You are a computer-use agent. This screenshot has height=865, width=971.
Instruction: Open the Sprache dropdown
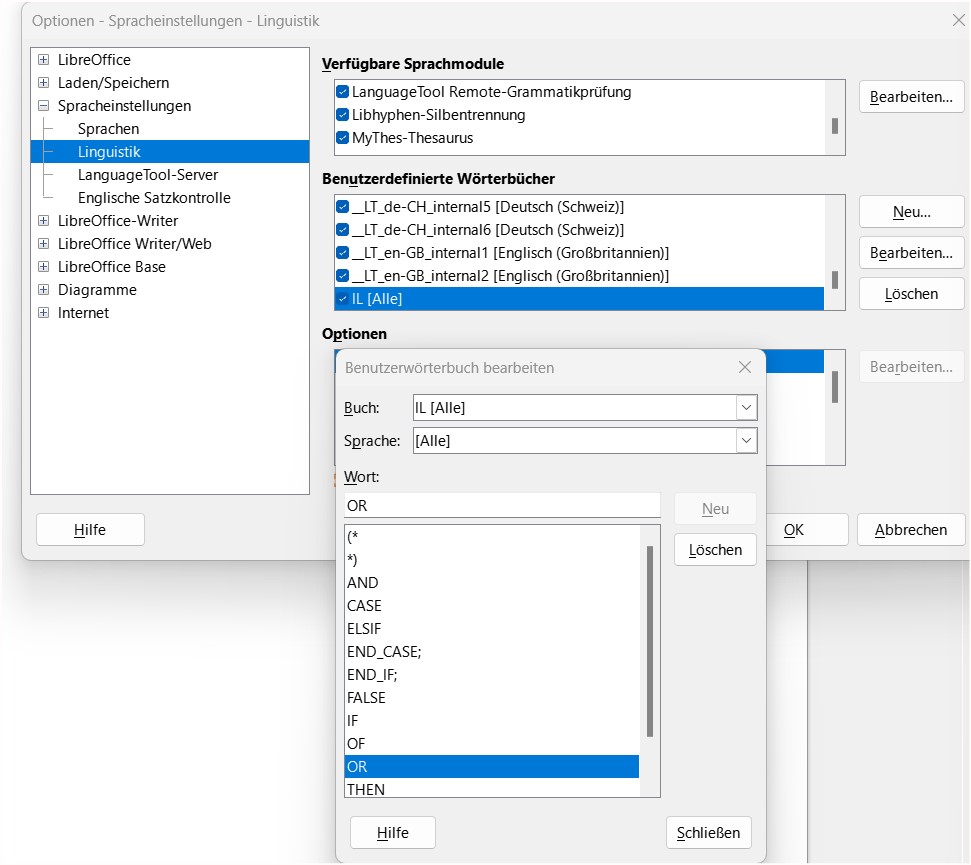(x=746, y=440)
